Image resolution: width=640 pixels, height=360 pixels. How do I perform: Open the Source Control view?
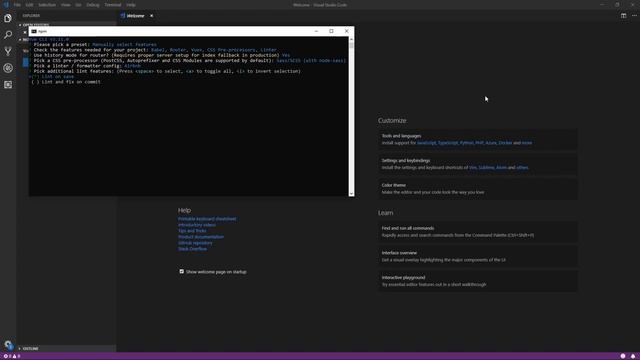point(8,51)
